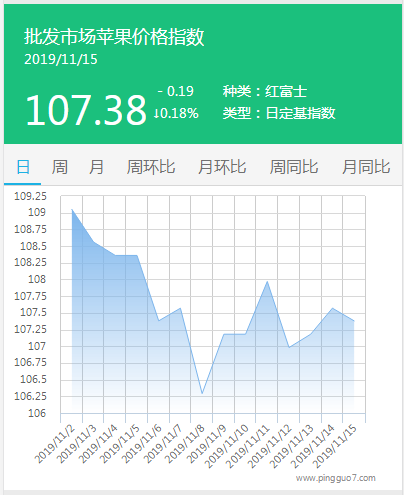
Task: Click the title 批发市场苹果价格指数
Action: tap(114, 37)
